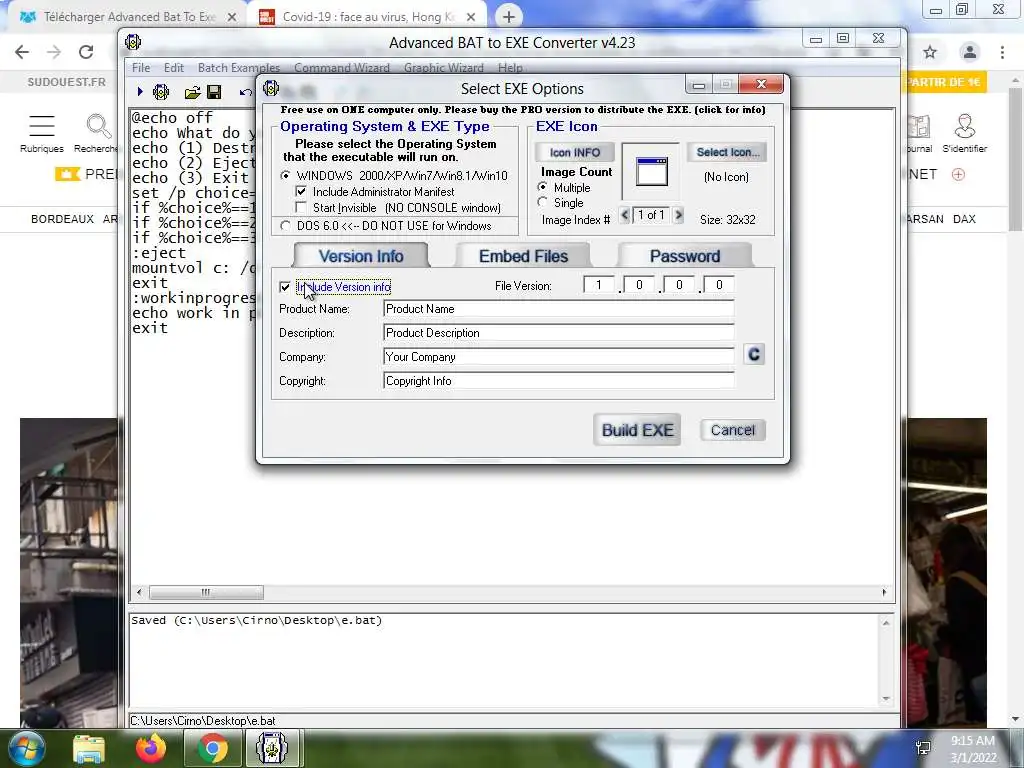Click the copyright 'C' button beside Company field
The width and height of the screenshot is (1024, 768).
click(754, 355)
